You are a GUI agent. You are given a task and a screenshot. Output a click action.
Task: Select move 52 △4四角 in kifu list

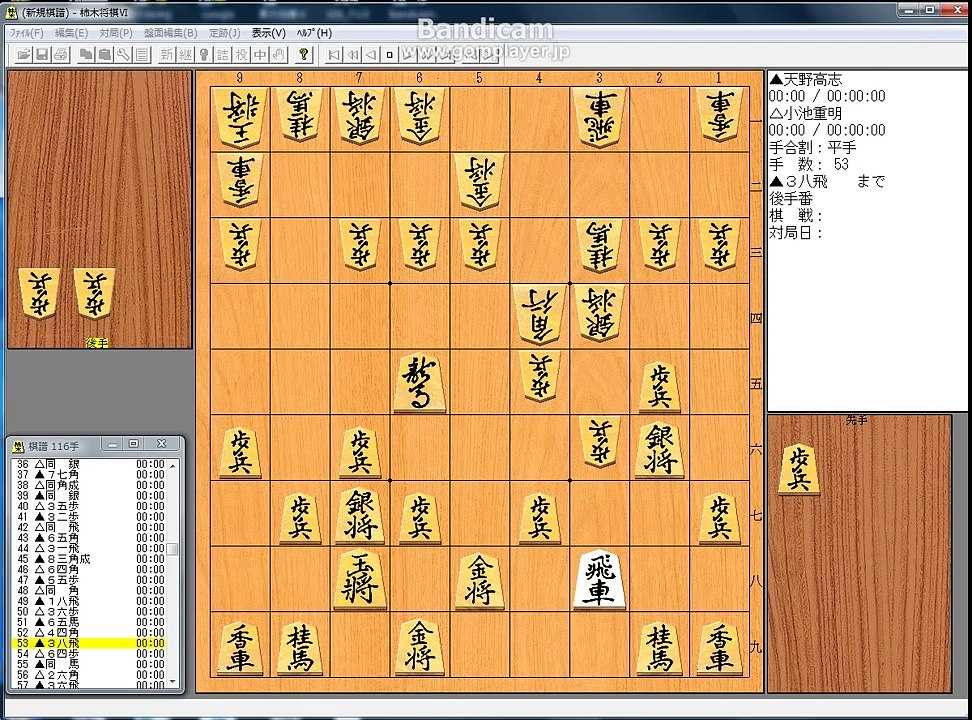pos(90,633)
